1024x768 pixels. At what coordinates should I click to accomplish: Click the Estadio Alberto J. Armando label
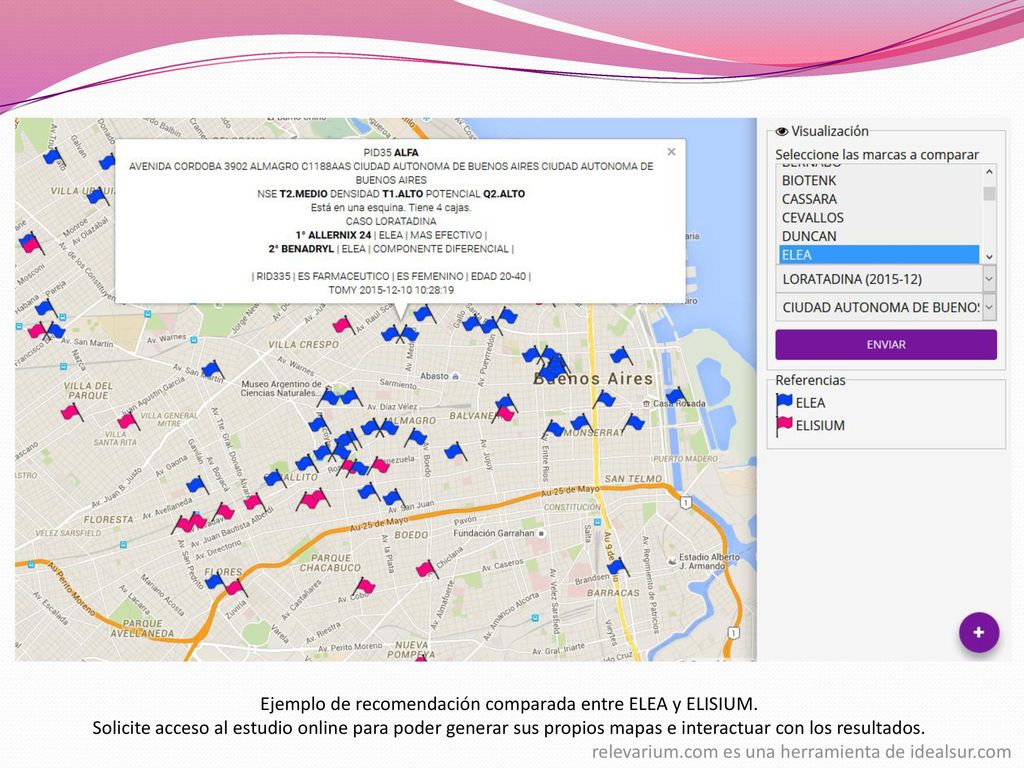(x=709, y=561)
